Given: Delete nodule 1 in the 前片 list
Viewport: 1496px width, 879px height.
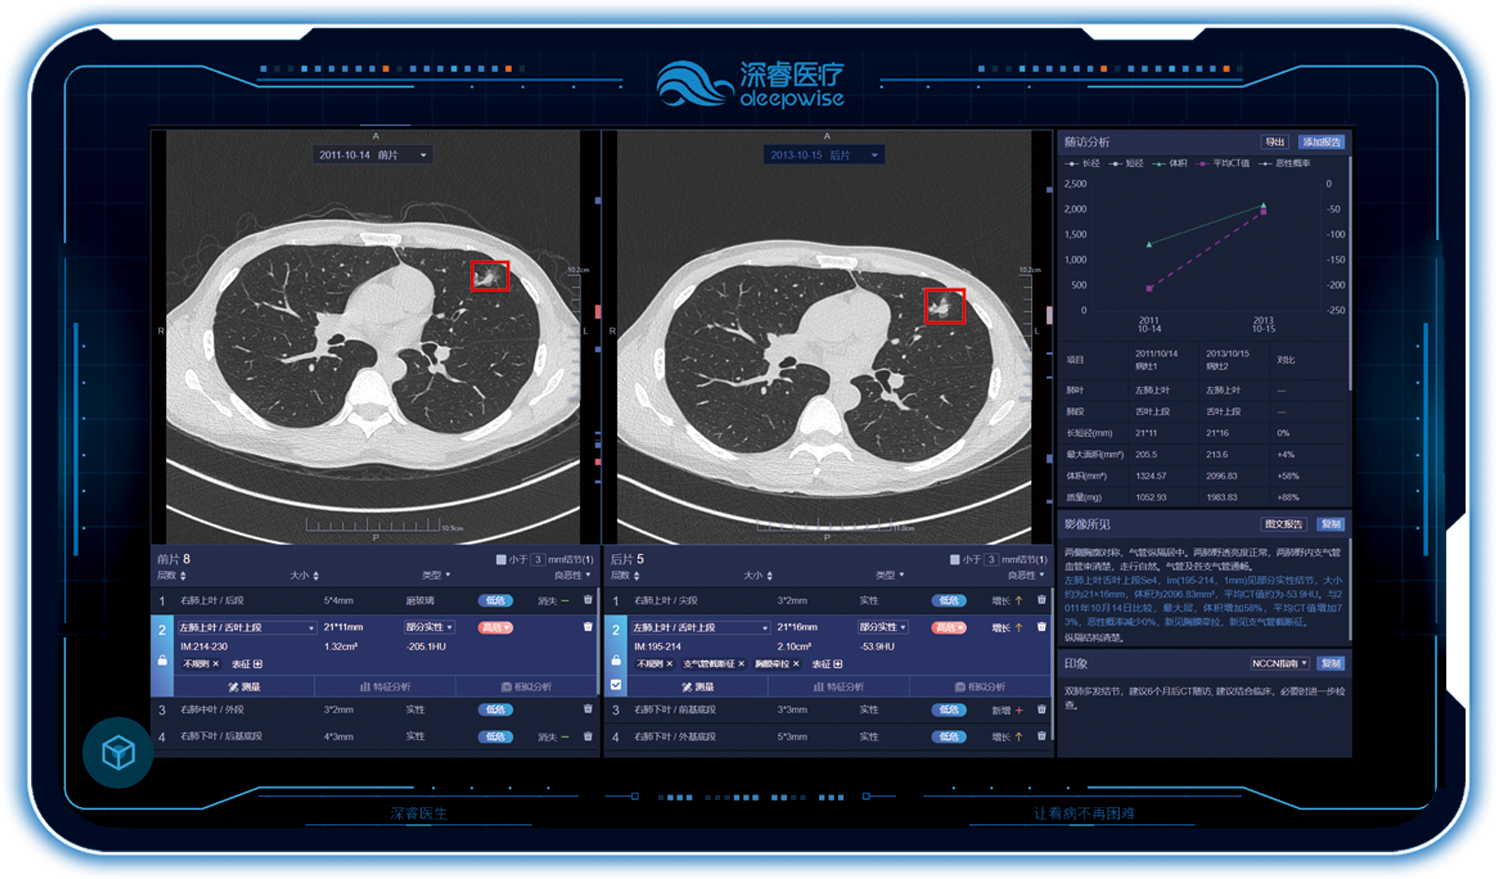Looking at the screenshot, I should tap(588, 600).
